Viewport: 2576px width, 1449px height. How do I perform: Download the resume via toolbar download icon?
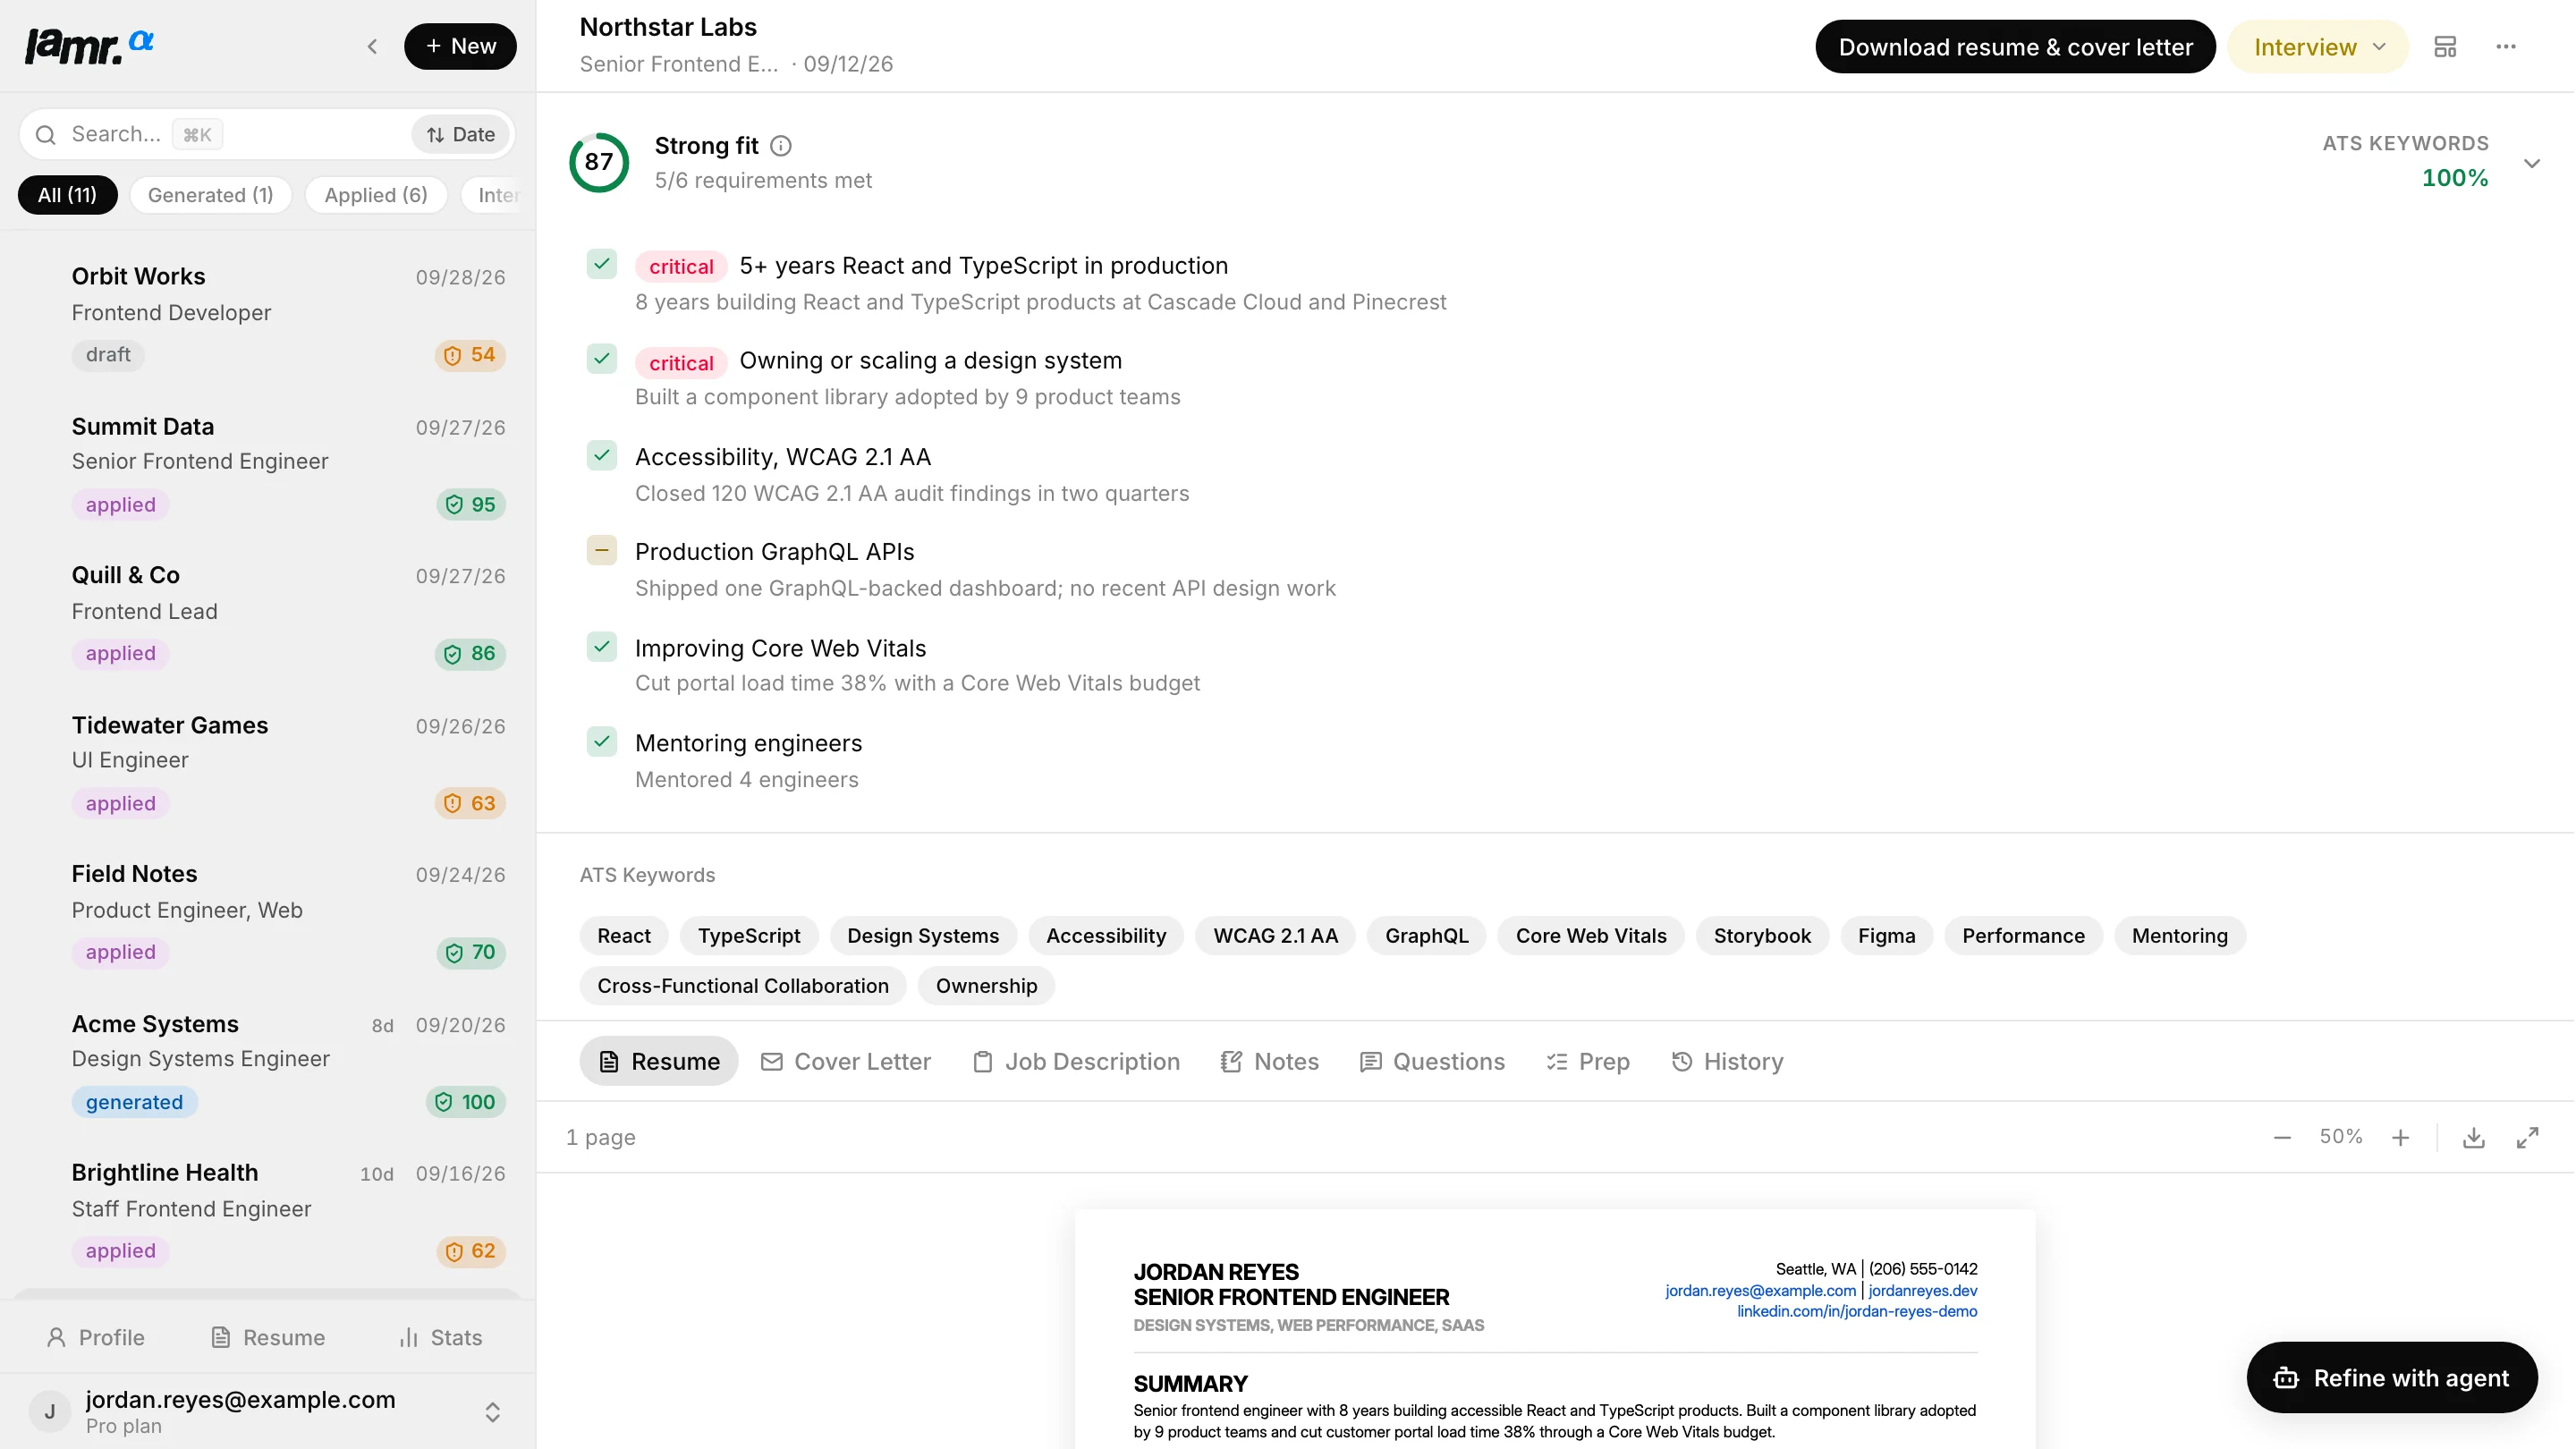coord(2473,1137)
